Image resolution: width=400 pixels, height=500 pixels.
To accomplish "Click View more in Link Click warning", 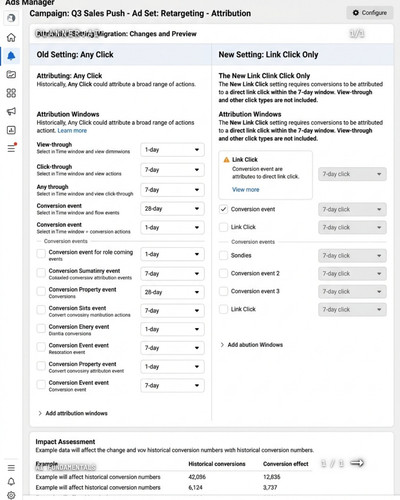I will coord(245,190).
